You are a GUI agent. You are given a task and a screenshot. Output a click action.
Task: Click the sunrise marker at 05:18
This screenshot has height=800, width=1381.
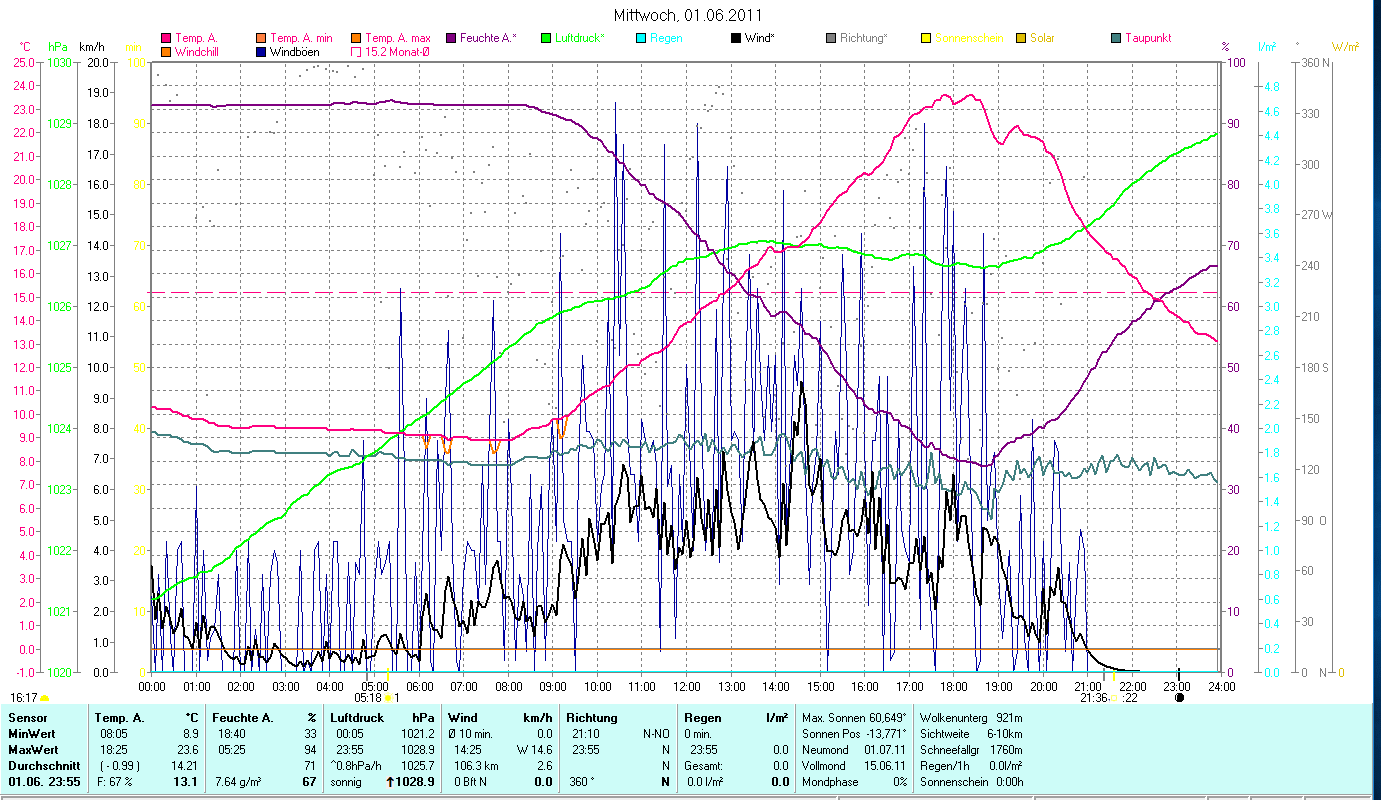pos(389,698)
